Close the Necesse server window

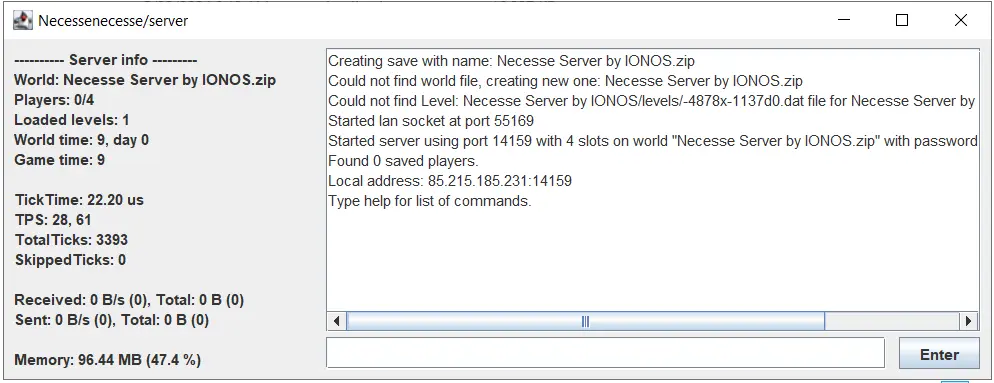pos(960,20)
